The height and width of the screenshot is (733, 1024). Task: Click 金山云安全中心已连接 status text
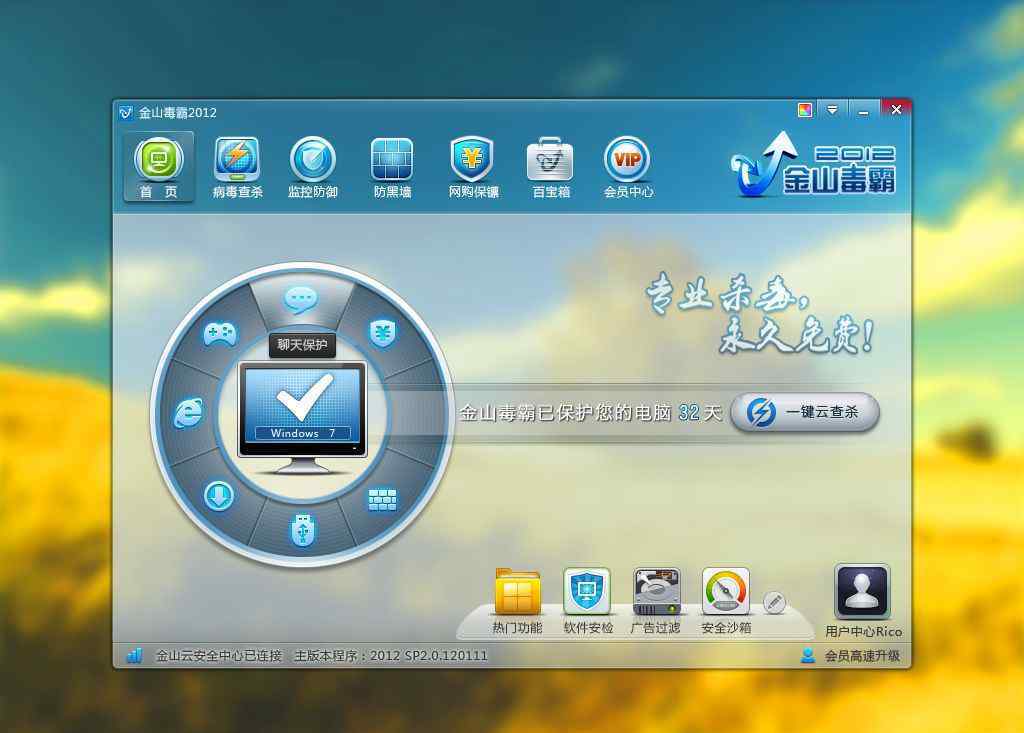(x=218, y=655)
